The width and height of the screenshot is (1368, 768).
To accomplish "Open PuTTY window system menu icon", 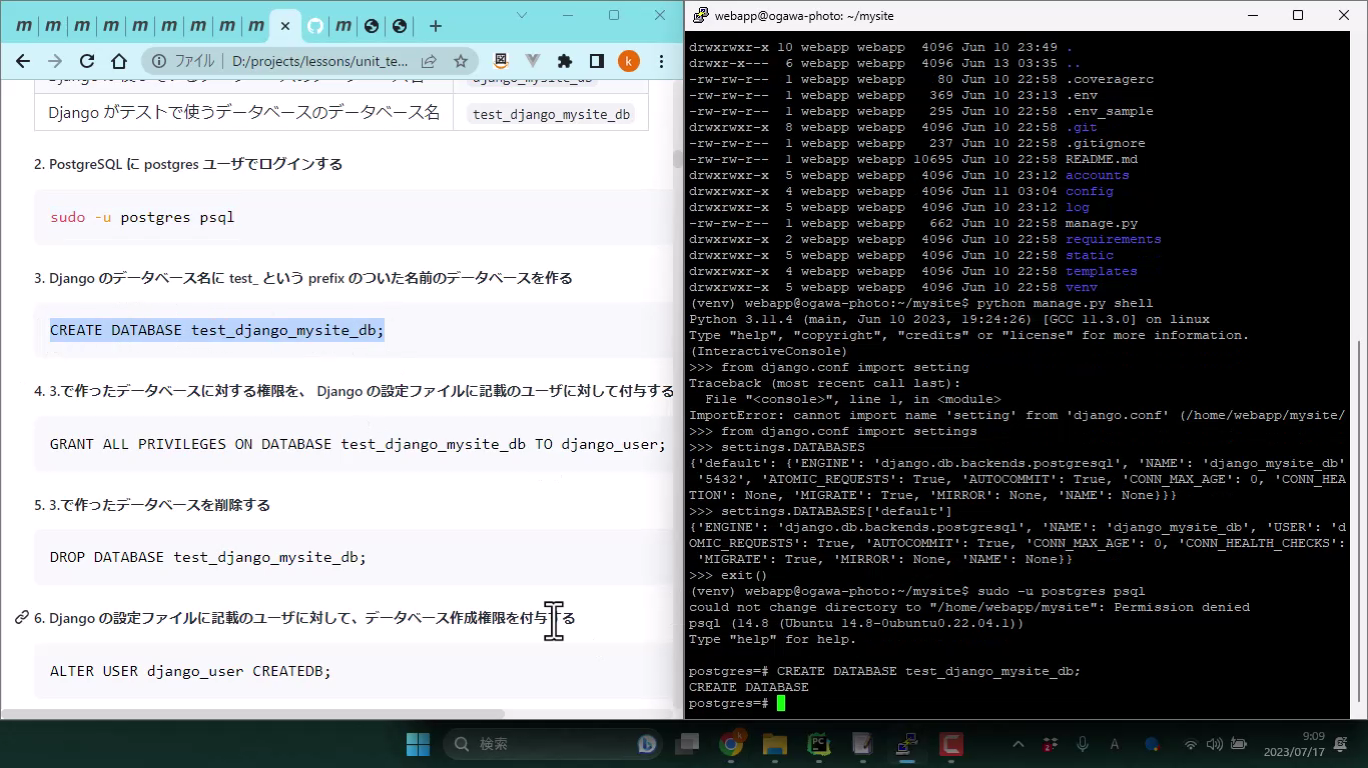I will (700, 15).
